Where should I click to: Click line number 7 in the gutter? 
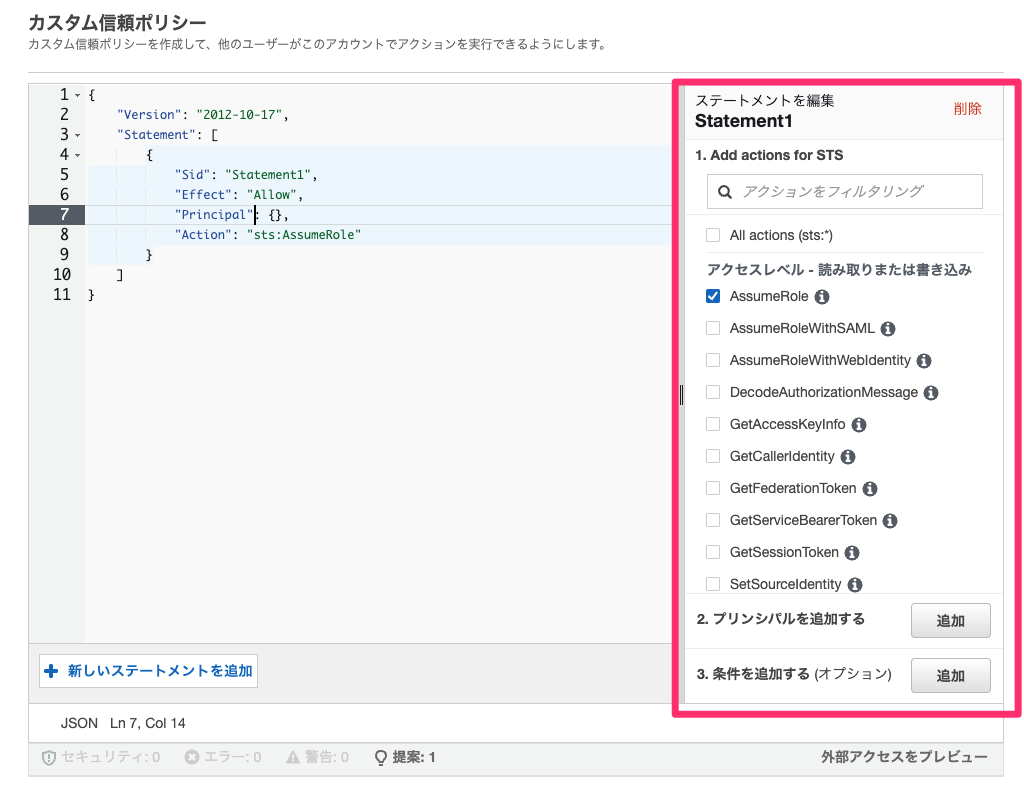(x=64, y=215)
